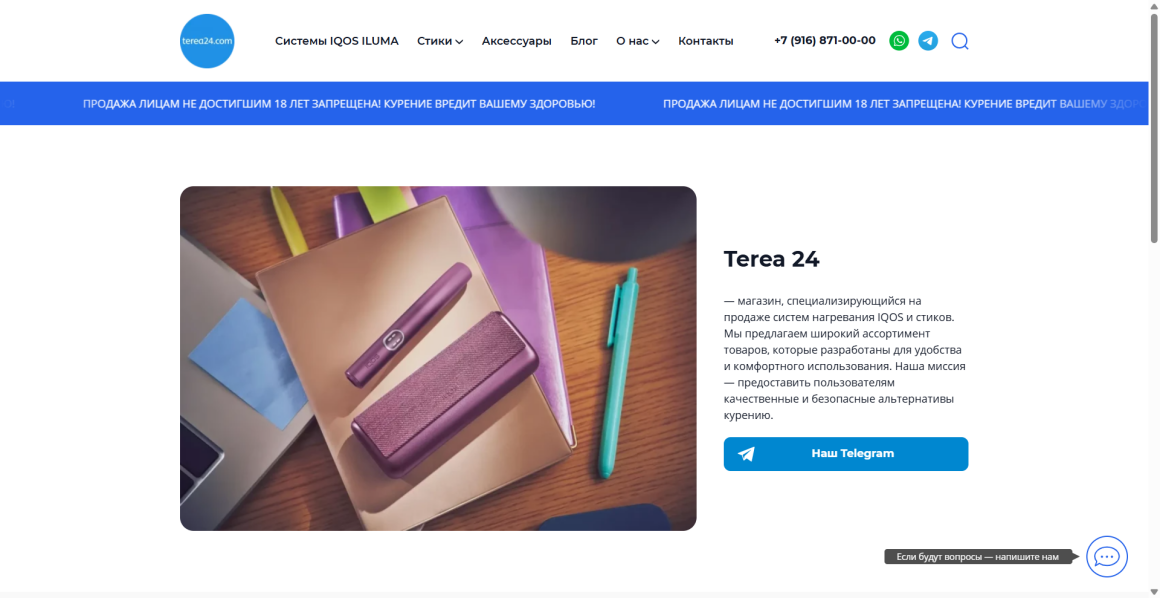Viewport: 1160px width, 598px height.
Task: Click the Наш Telegram button
Action: tap(846, 454)
